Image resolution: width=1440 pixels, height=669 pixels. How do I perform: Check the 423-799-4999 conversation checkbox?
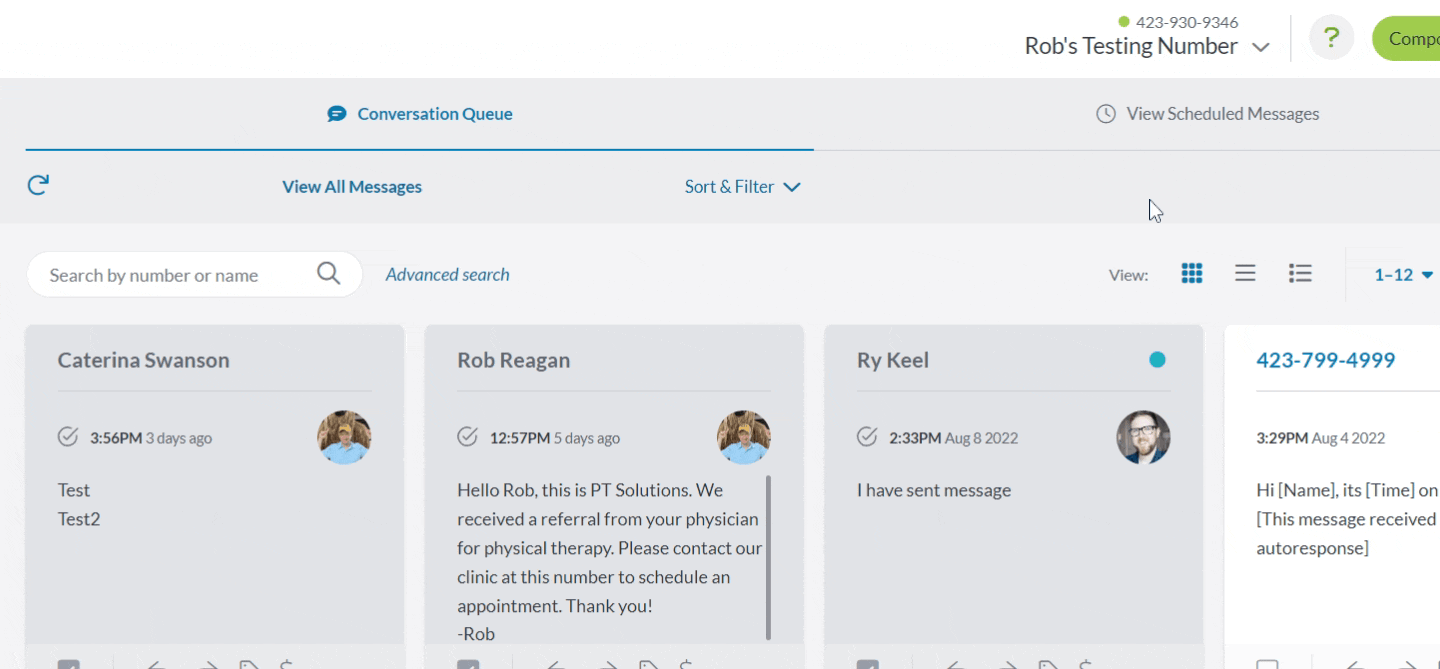(x=1267, y=664)
